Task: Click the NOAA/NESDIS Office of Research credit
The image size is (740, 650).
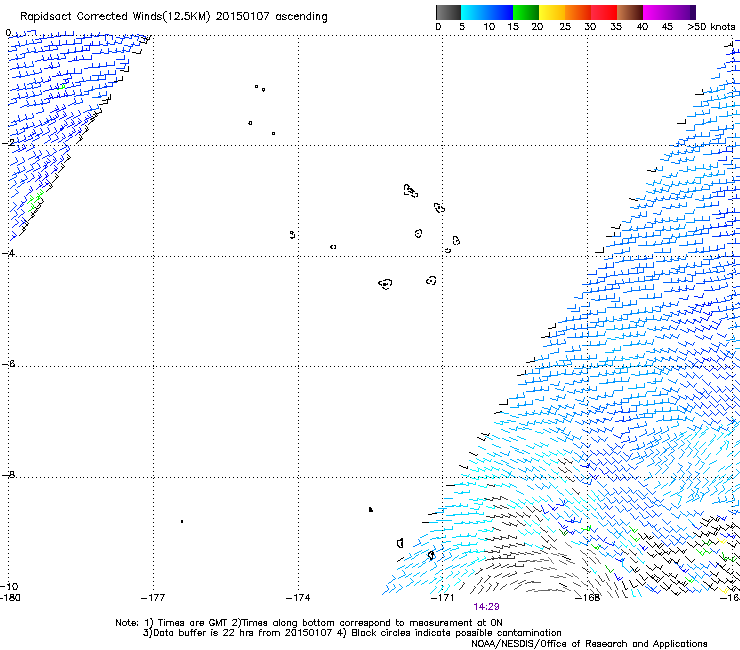Action: (589, 644)
